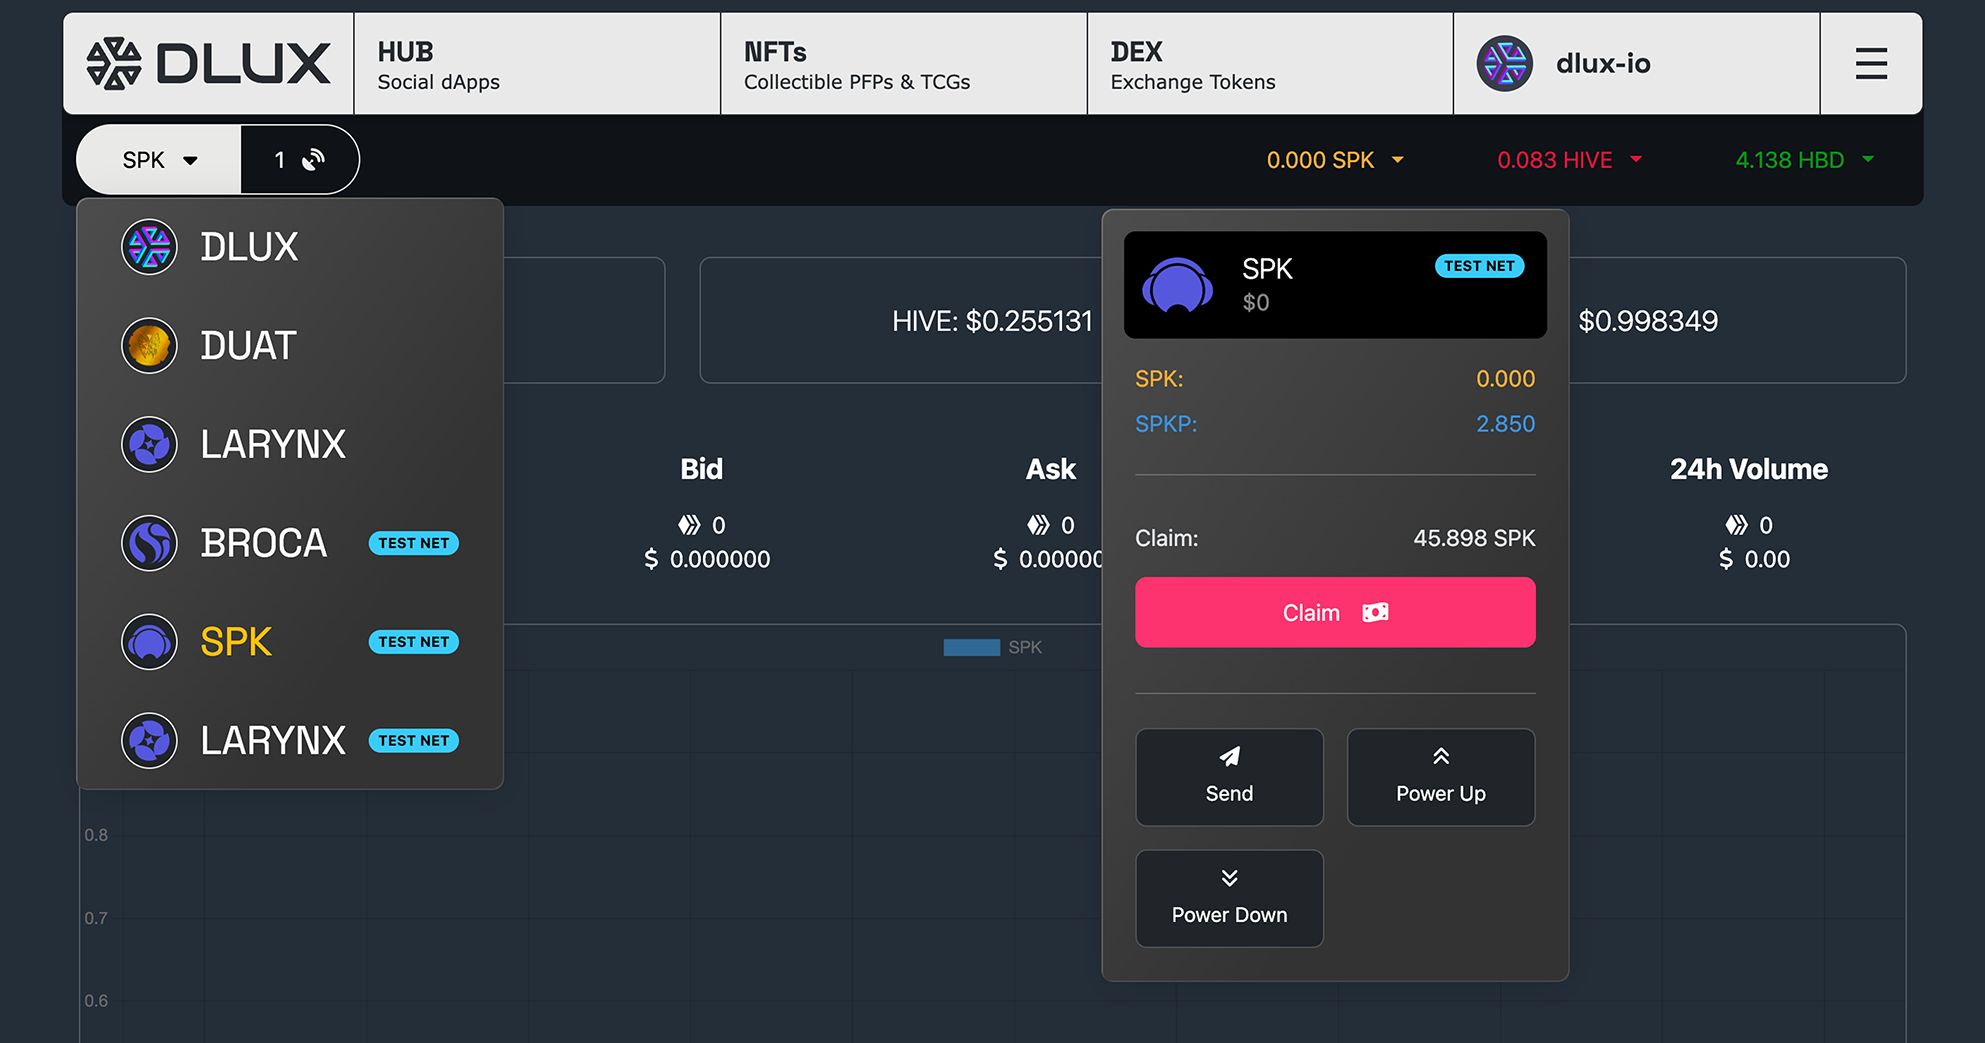Click the $0.998349 price value
The height and width of the screenshot is (1043, 1985).
[1648, 321]
